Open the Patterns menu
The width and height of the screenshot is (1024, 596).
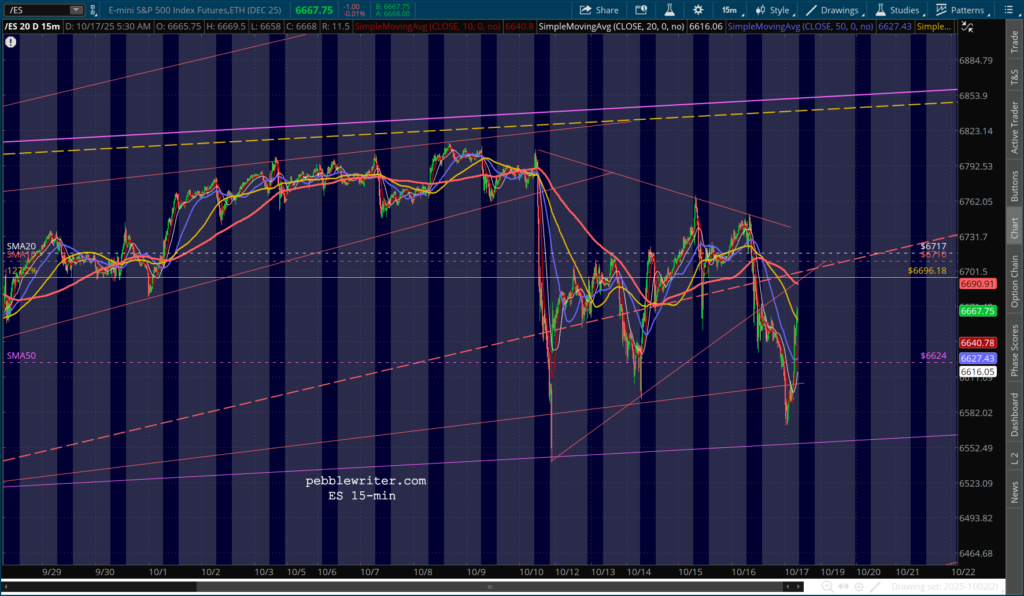[961, 10]
